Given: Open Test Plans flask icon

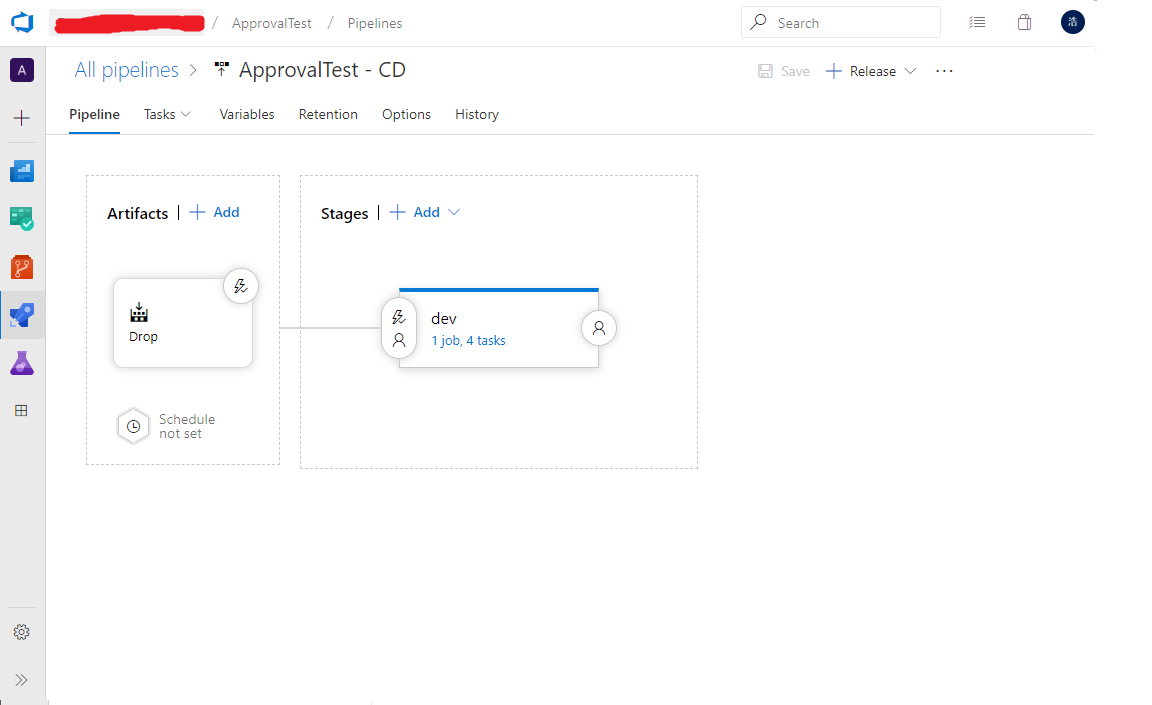Looking at the screenshot, I should coord(22,363).
